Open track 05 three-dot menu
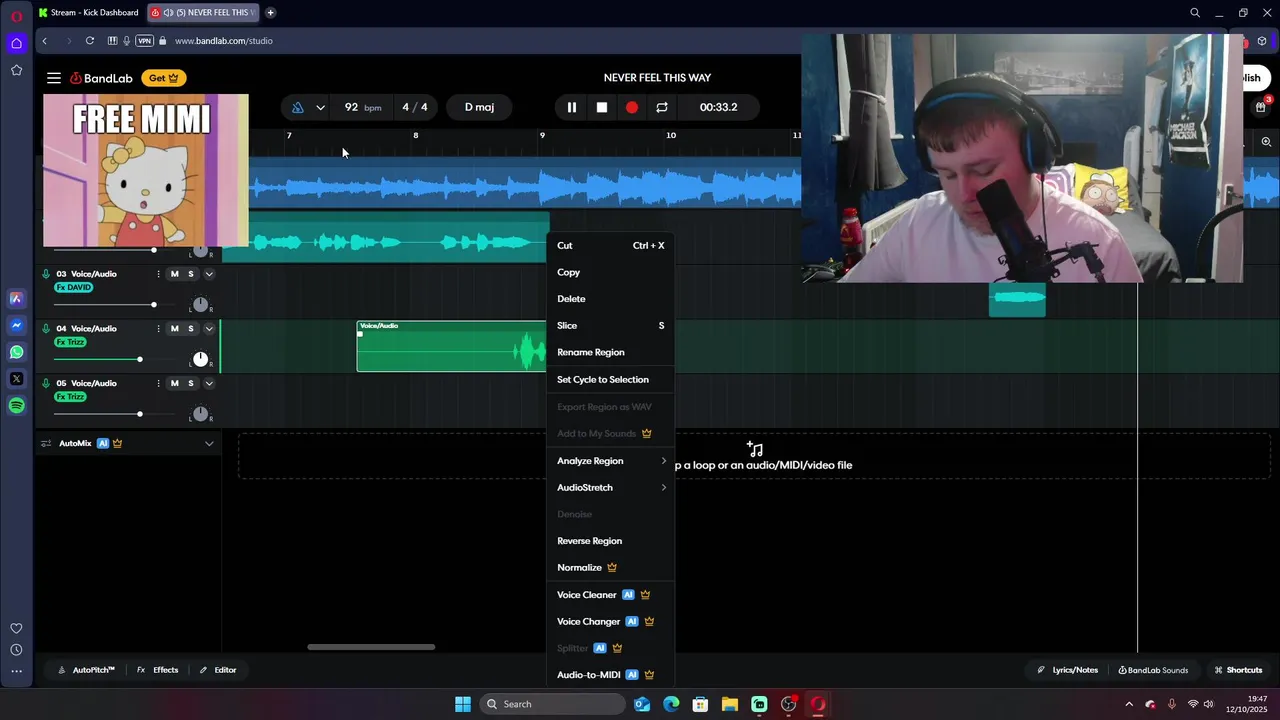The image size is (1280, 720). click(158, 383)
